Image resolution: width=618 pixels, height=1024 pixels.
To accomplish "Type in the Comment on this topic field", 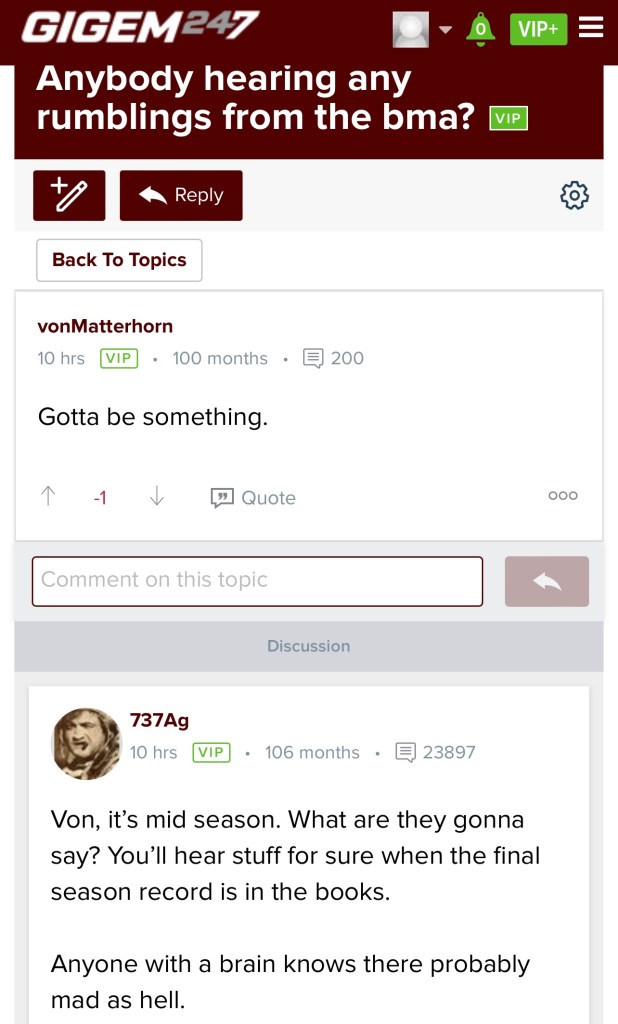I will click(x=257, y=581).
